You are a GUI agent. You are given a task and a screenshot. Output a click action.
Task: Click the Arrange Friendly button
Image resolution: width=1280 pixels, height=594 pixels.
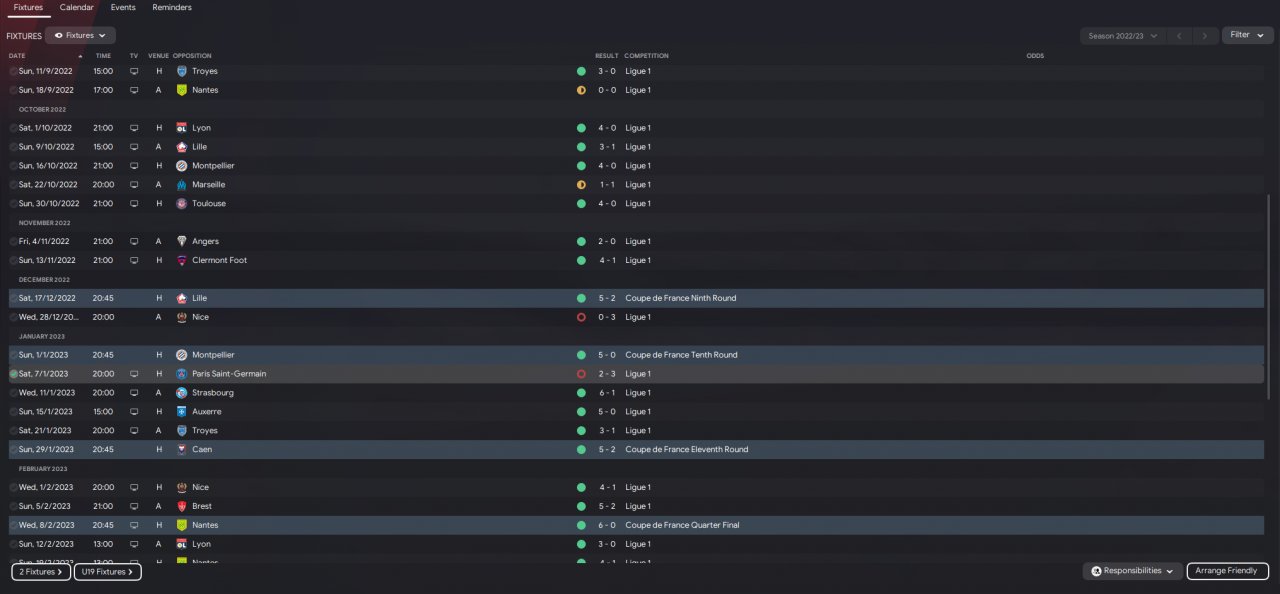point(1227,571)
